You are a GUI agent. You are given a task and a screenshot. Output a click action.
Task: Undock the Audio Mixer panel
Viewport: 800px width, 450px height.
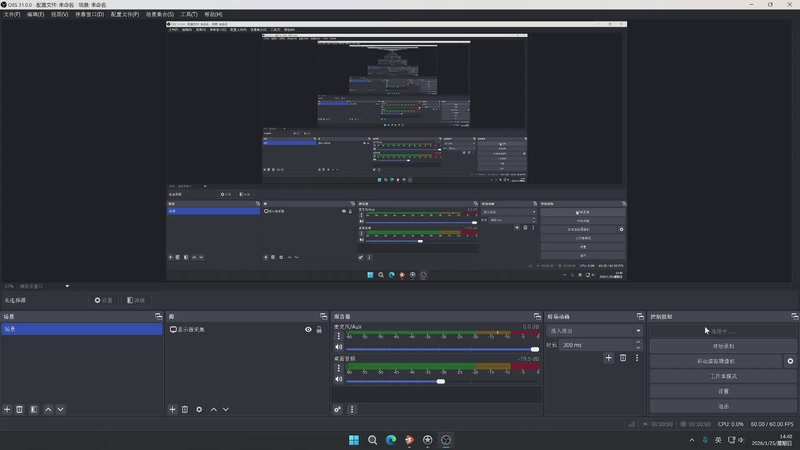[x=537, y=316]
